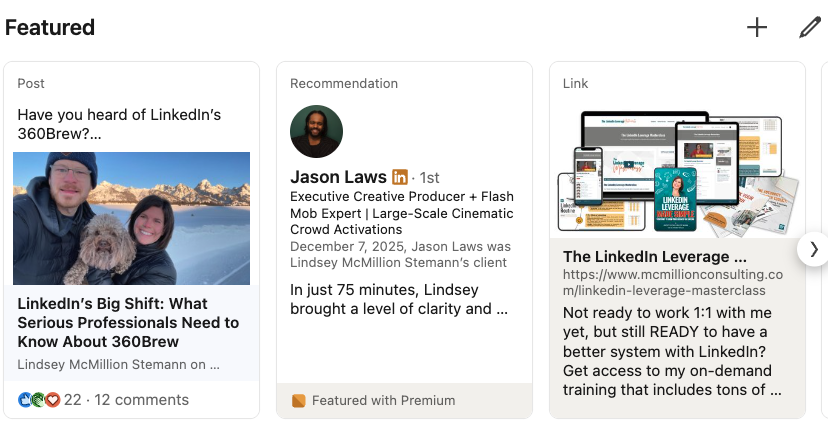Viewport: 828px width, 431px height.
Task: Open Jason Laws' profile photo
Action: [x=316, y=132]
